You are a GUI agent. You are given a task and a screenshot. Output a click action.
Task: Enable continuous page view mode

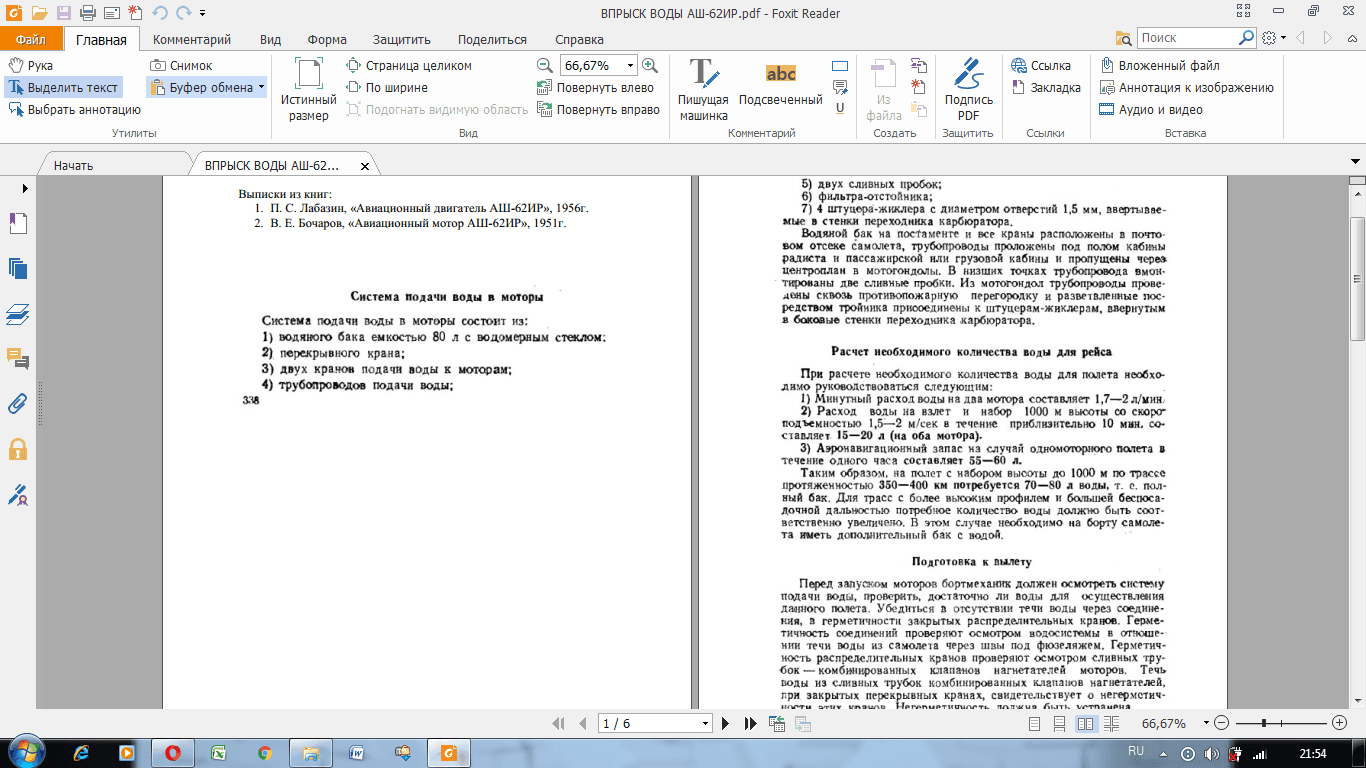point(1060,723)
